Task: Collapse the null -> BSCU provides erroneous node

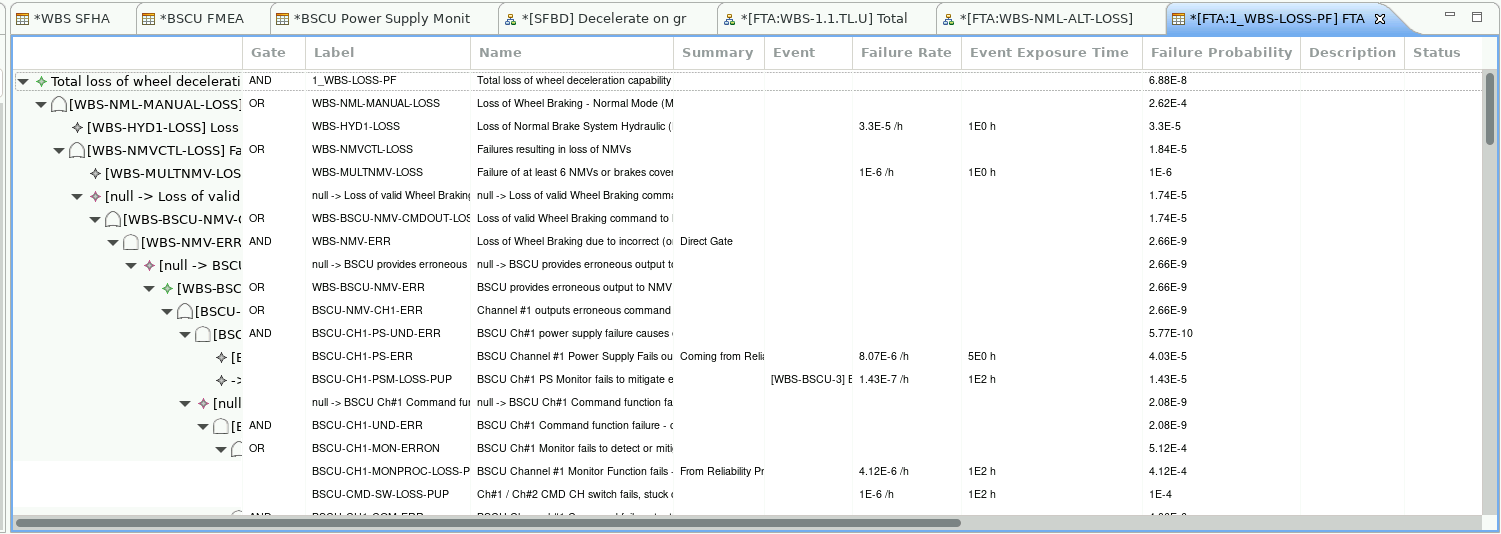Action: (131, 266)
